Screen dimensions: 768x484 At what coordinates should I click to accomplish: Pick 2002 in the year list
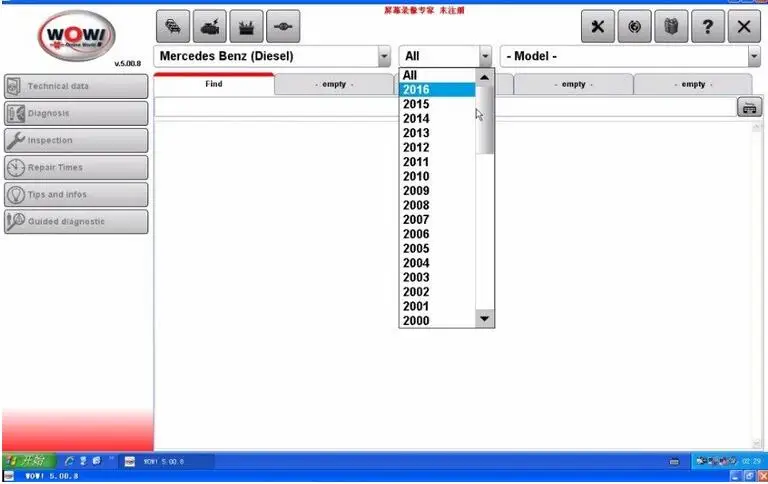[x=437, y=292]
